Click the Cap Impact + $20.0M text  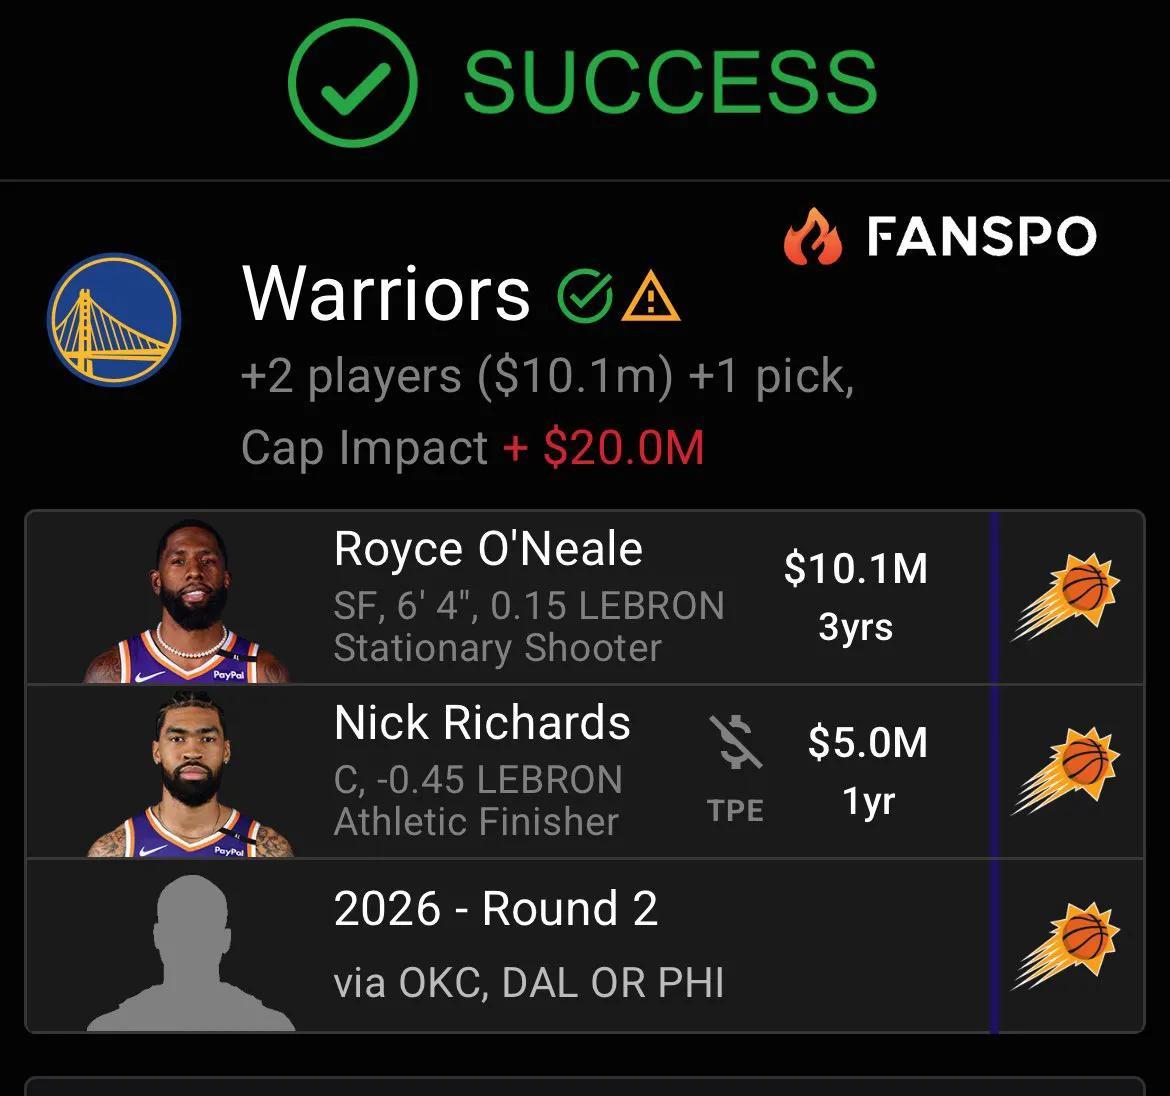click(472, 447)
